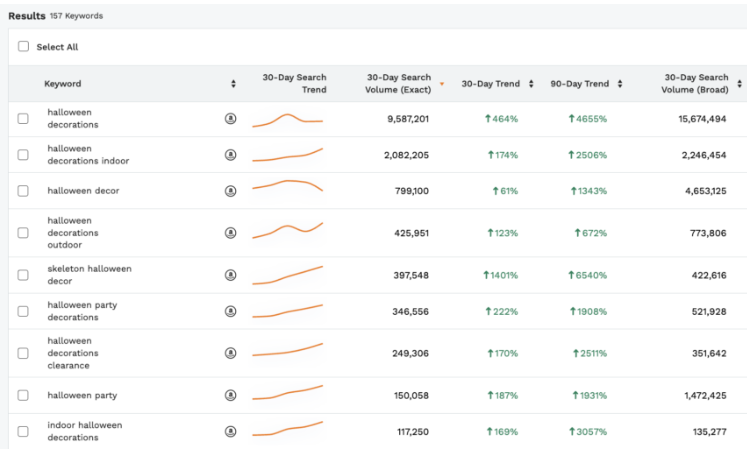Screen dimensions: 747x456
Task: Click Amazon icon for halloween decorations outdoor
Action: click(230, 233)
